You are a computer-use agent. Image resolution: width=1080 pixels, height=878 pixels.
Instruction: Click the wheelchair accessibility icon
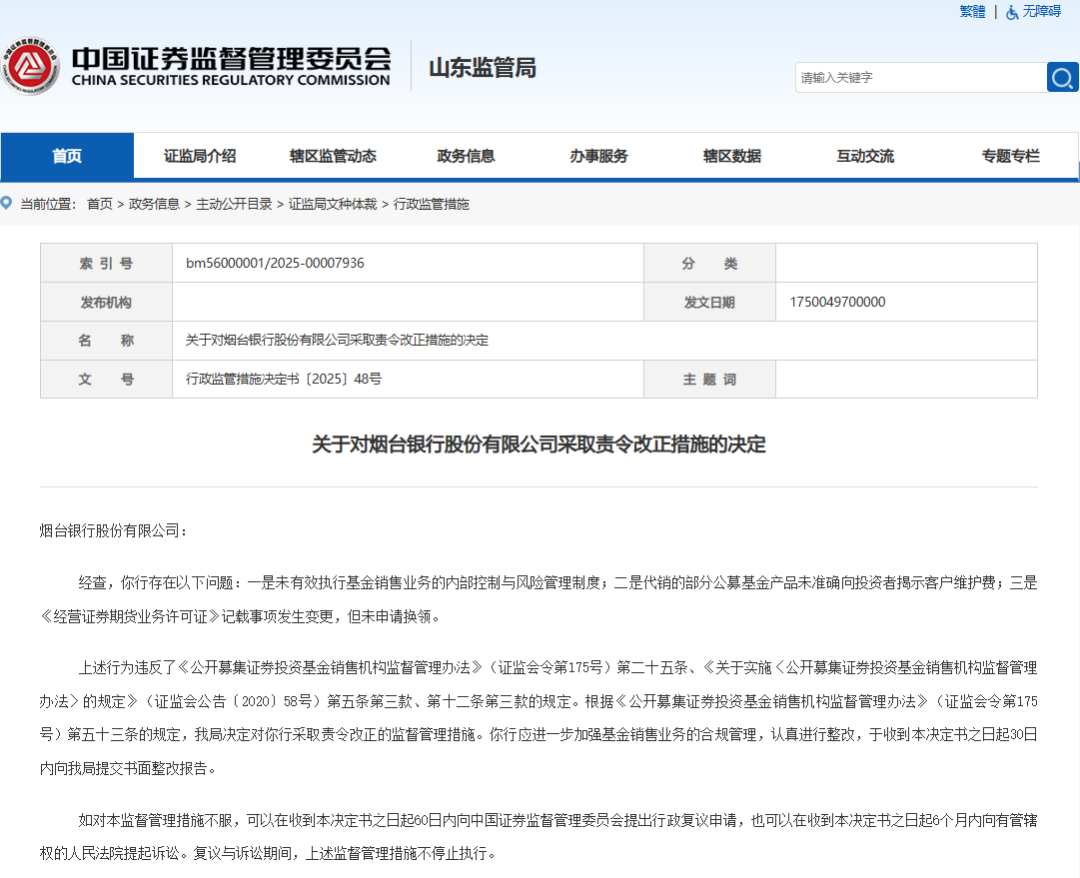point(1012,12)
